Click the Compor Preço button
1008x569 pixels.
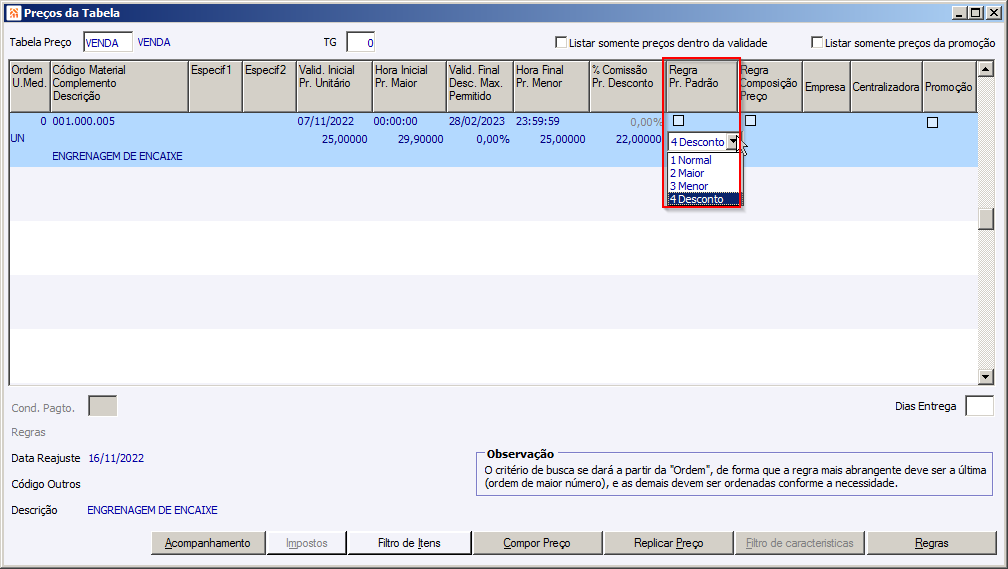coord(537,543)
